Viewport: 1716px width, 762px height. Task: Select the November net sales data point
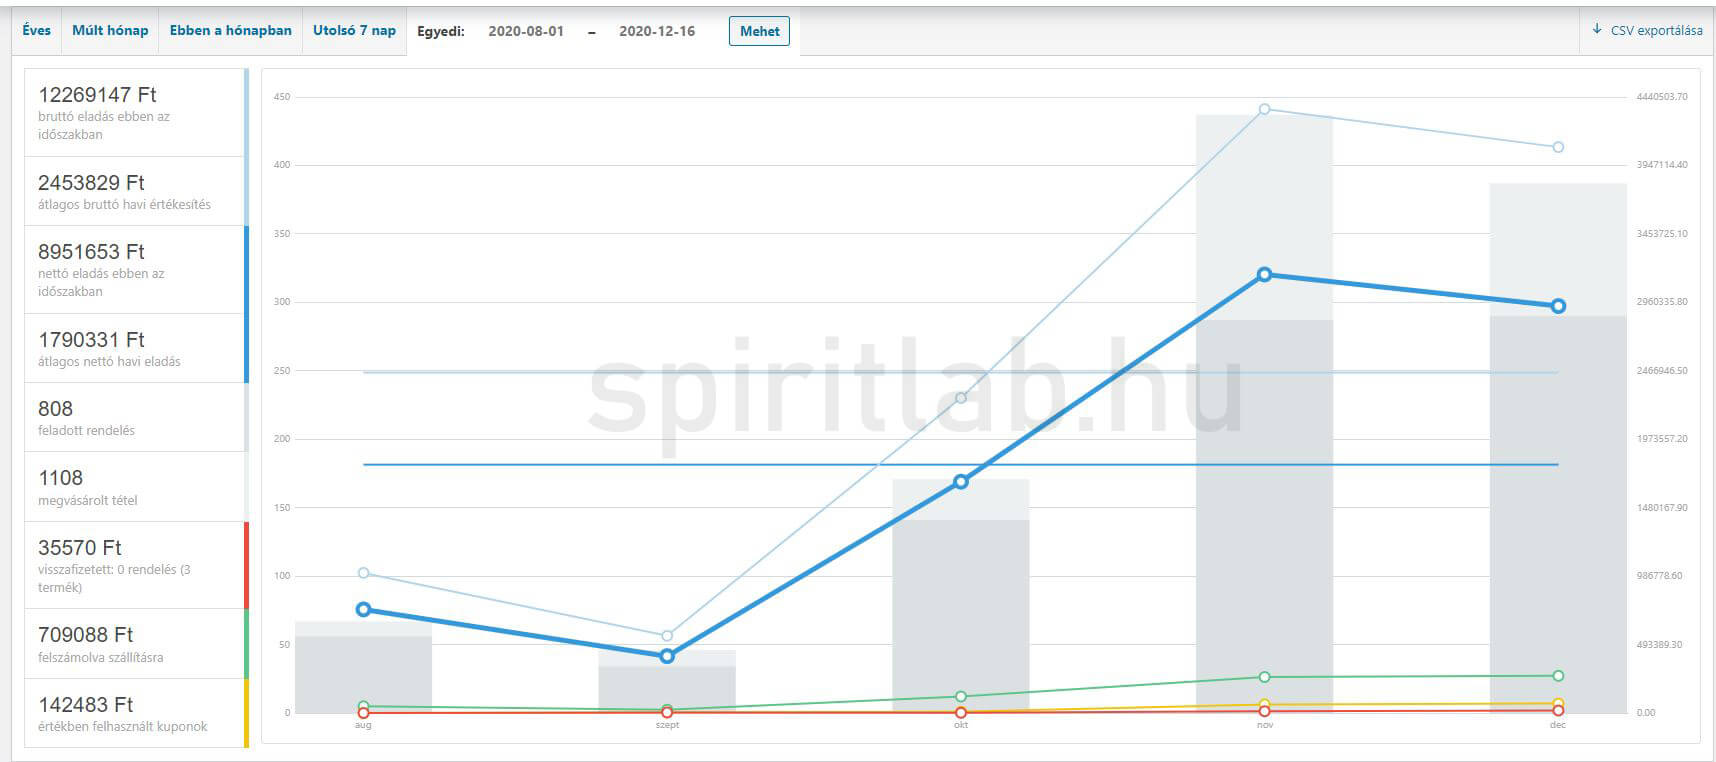click(1264, 274)
